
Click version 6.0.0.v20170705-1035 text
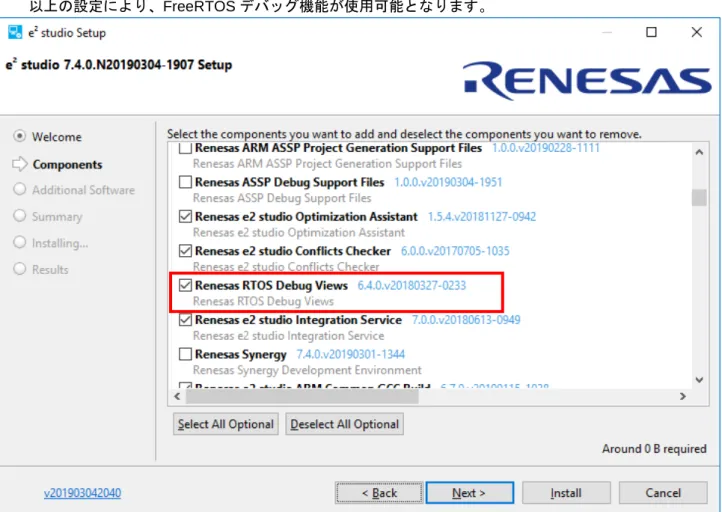(455, 251)
